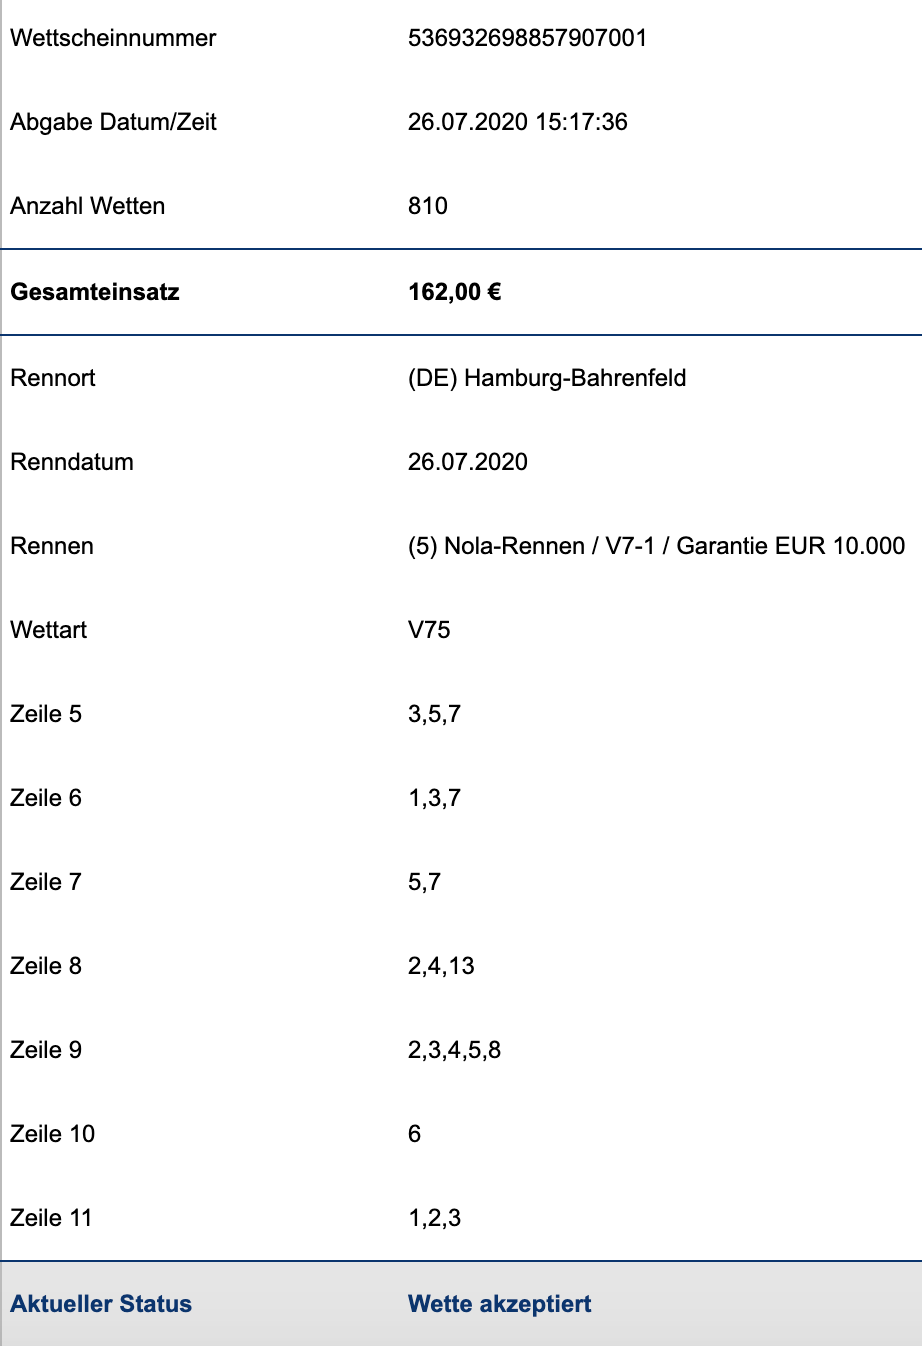The height and width of the screenshot is (1346, 922).
Task: Select the Wettscheinnummer value 536932698857907001
Action: [527, 38]
